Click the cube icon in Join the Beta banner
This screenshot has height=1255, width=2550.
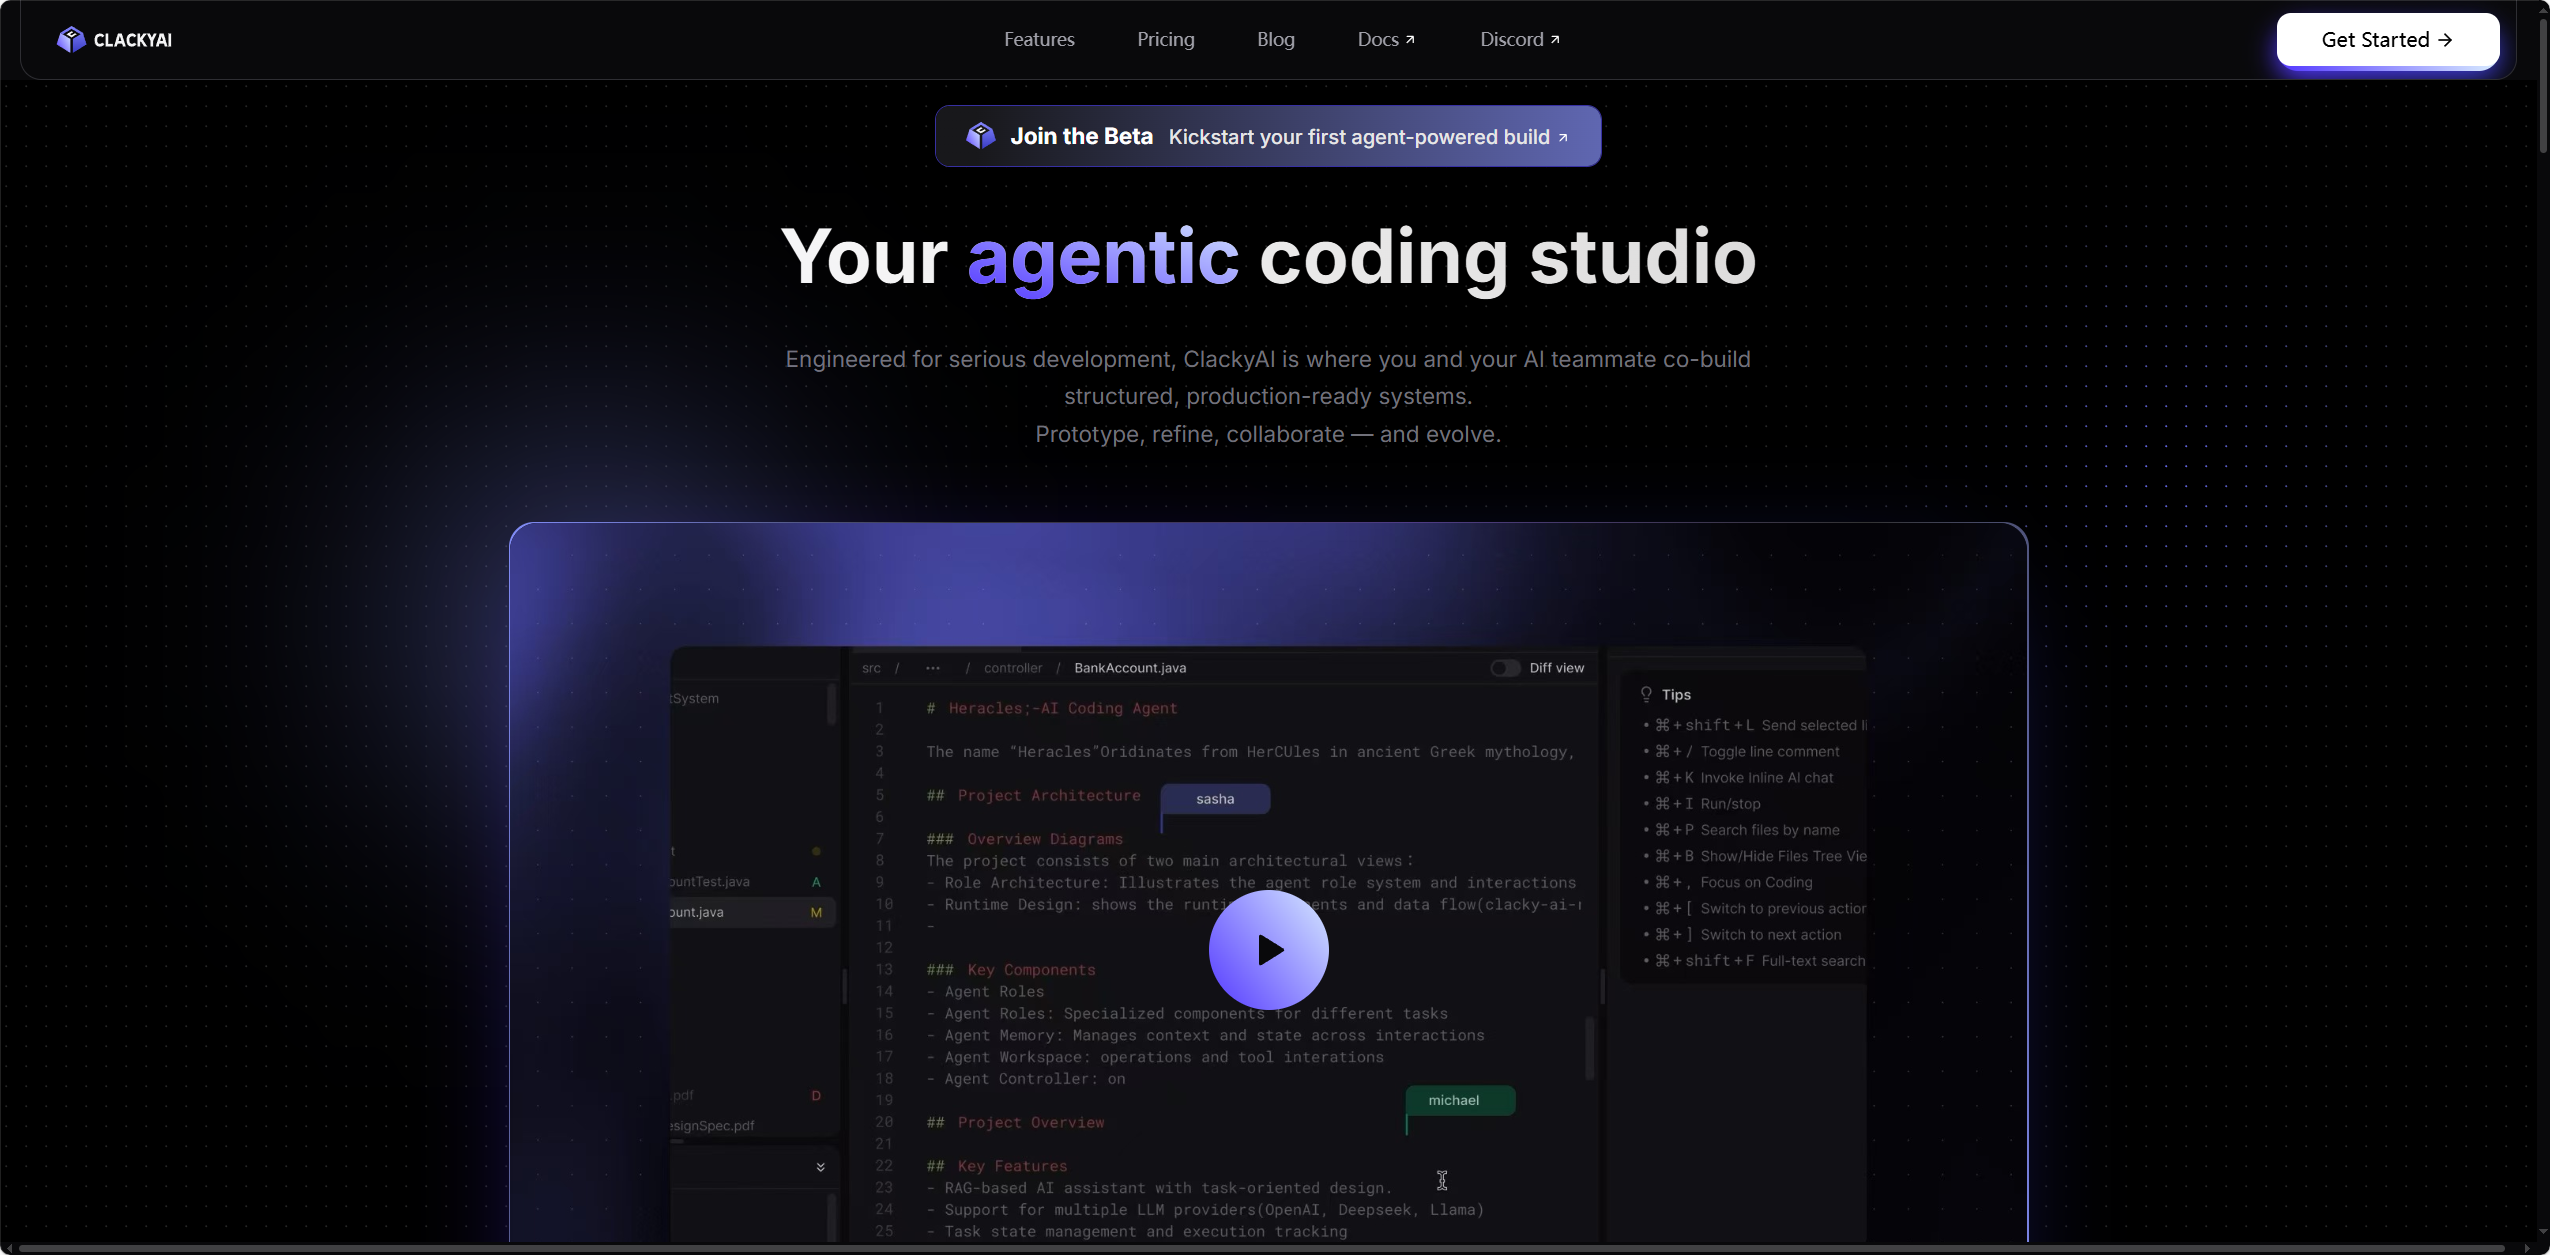coord(980,136)
